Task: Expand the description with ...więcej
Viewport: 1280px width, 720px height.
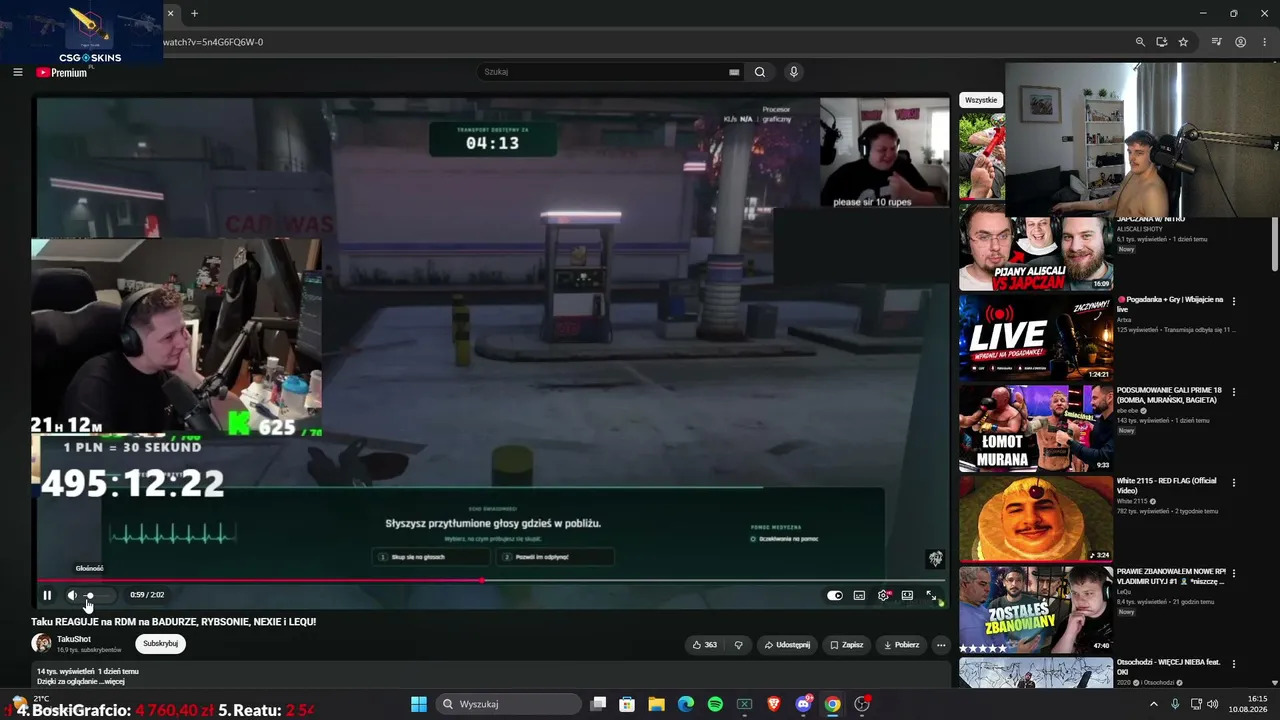Action: pos(112,681)
